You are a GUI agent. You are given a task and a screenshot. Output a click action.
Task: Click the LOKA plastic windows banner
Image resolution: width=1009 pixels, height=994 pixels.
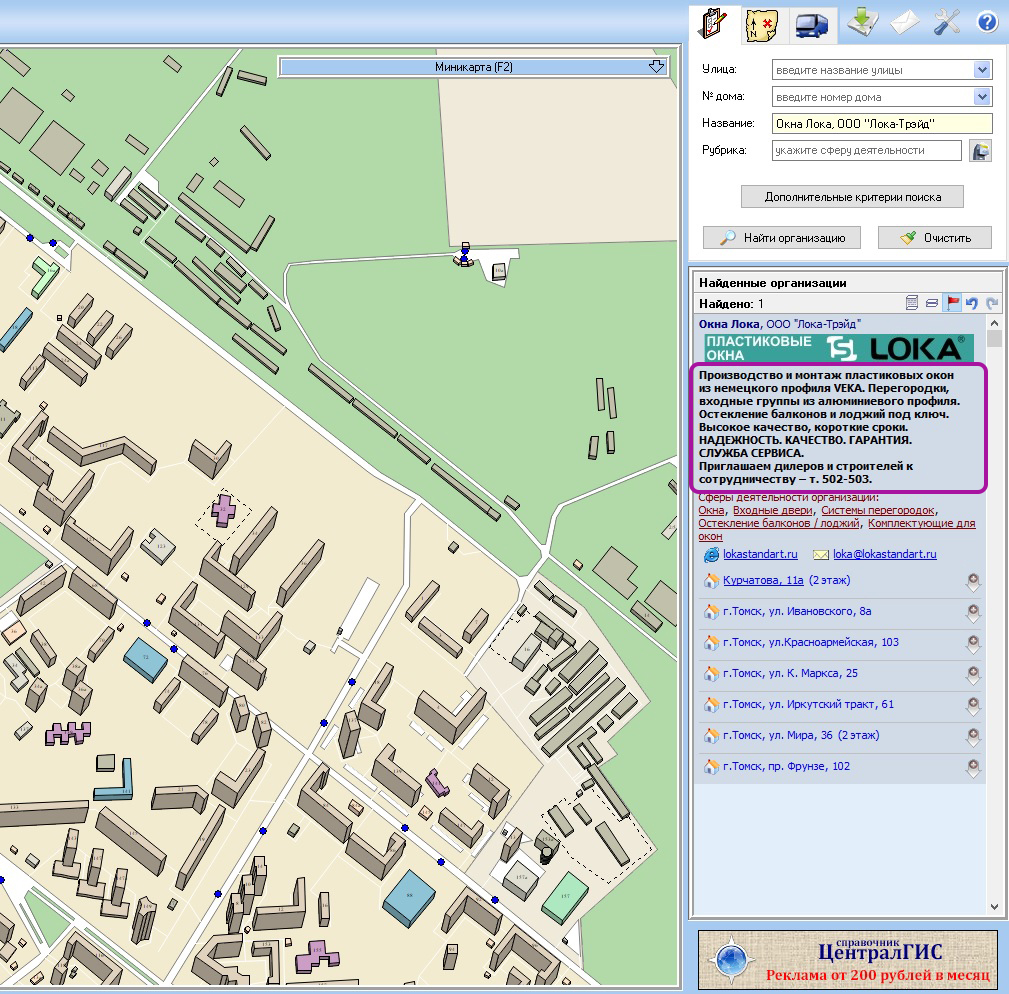pyautogui.click(x=839, y=348)
